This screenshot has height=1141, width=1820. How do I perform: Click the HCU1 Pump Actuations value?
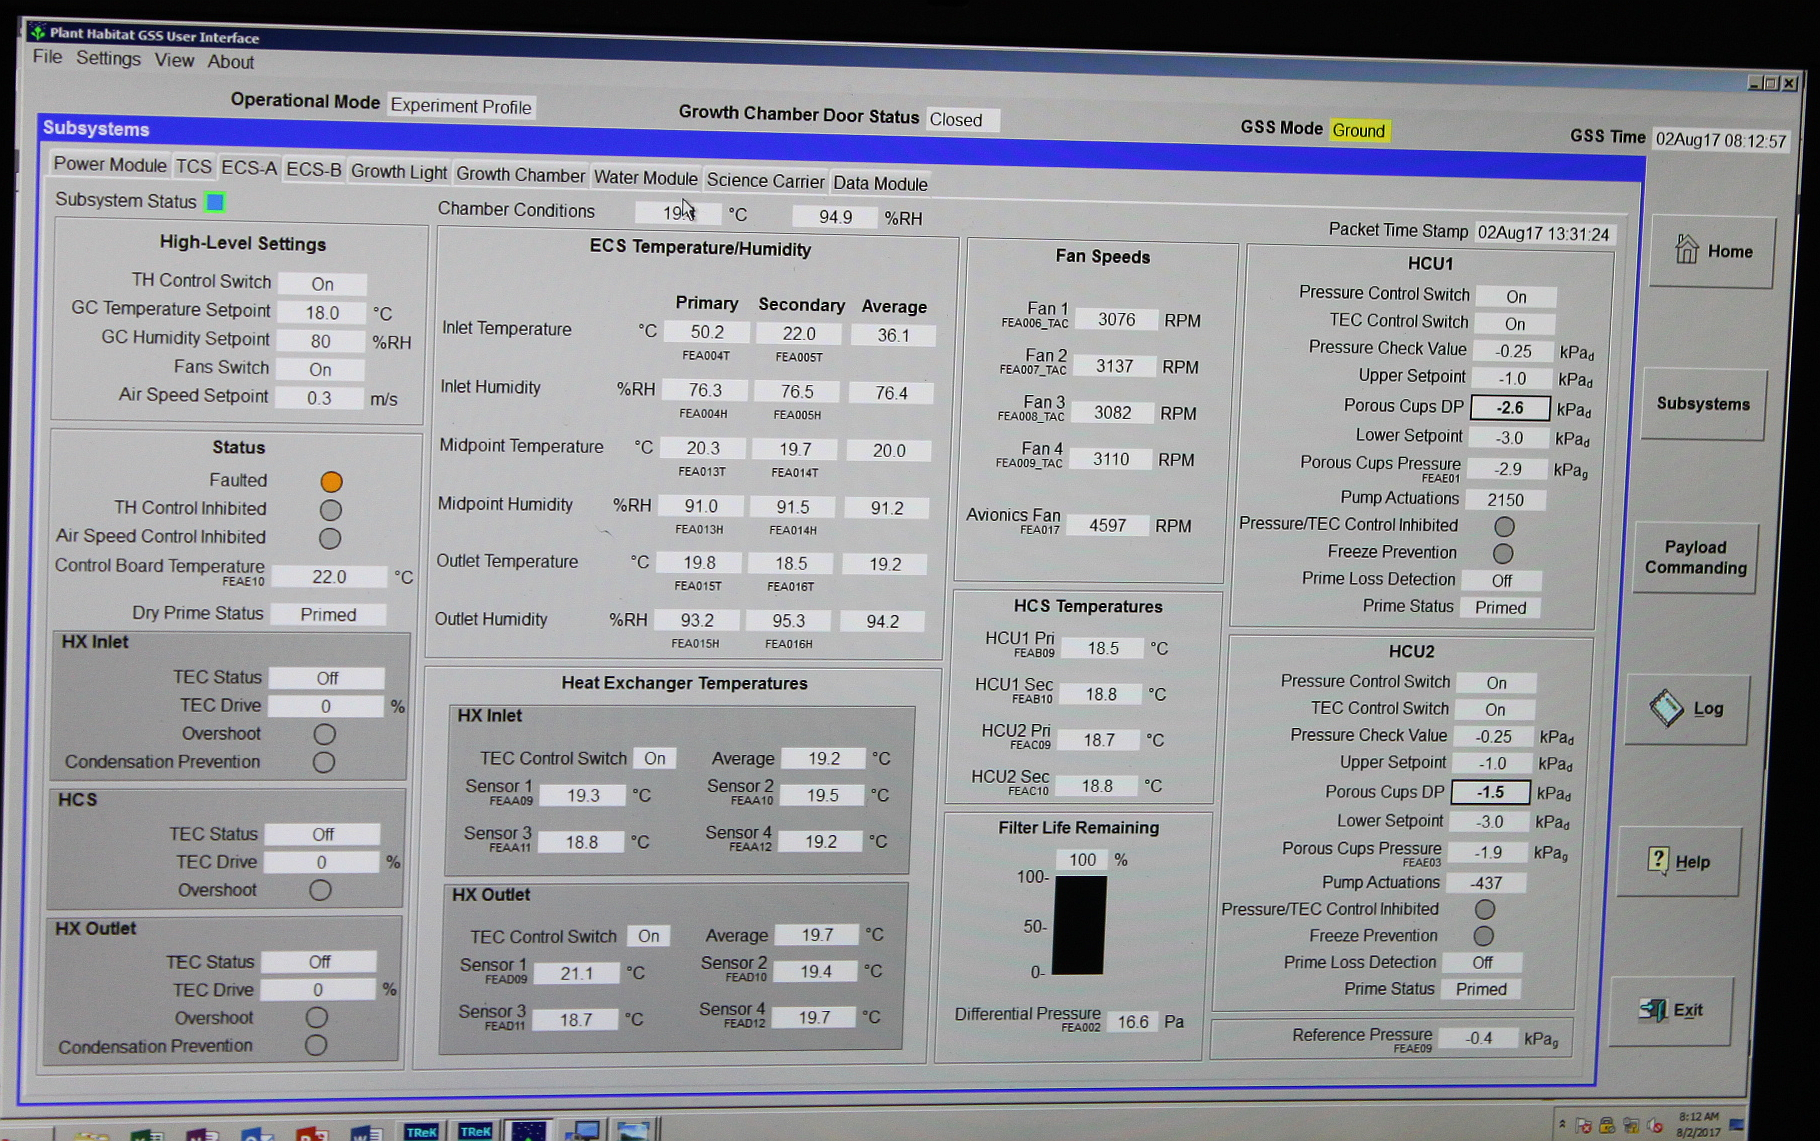point(1505,499)
